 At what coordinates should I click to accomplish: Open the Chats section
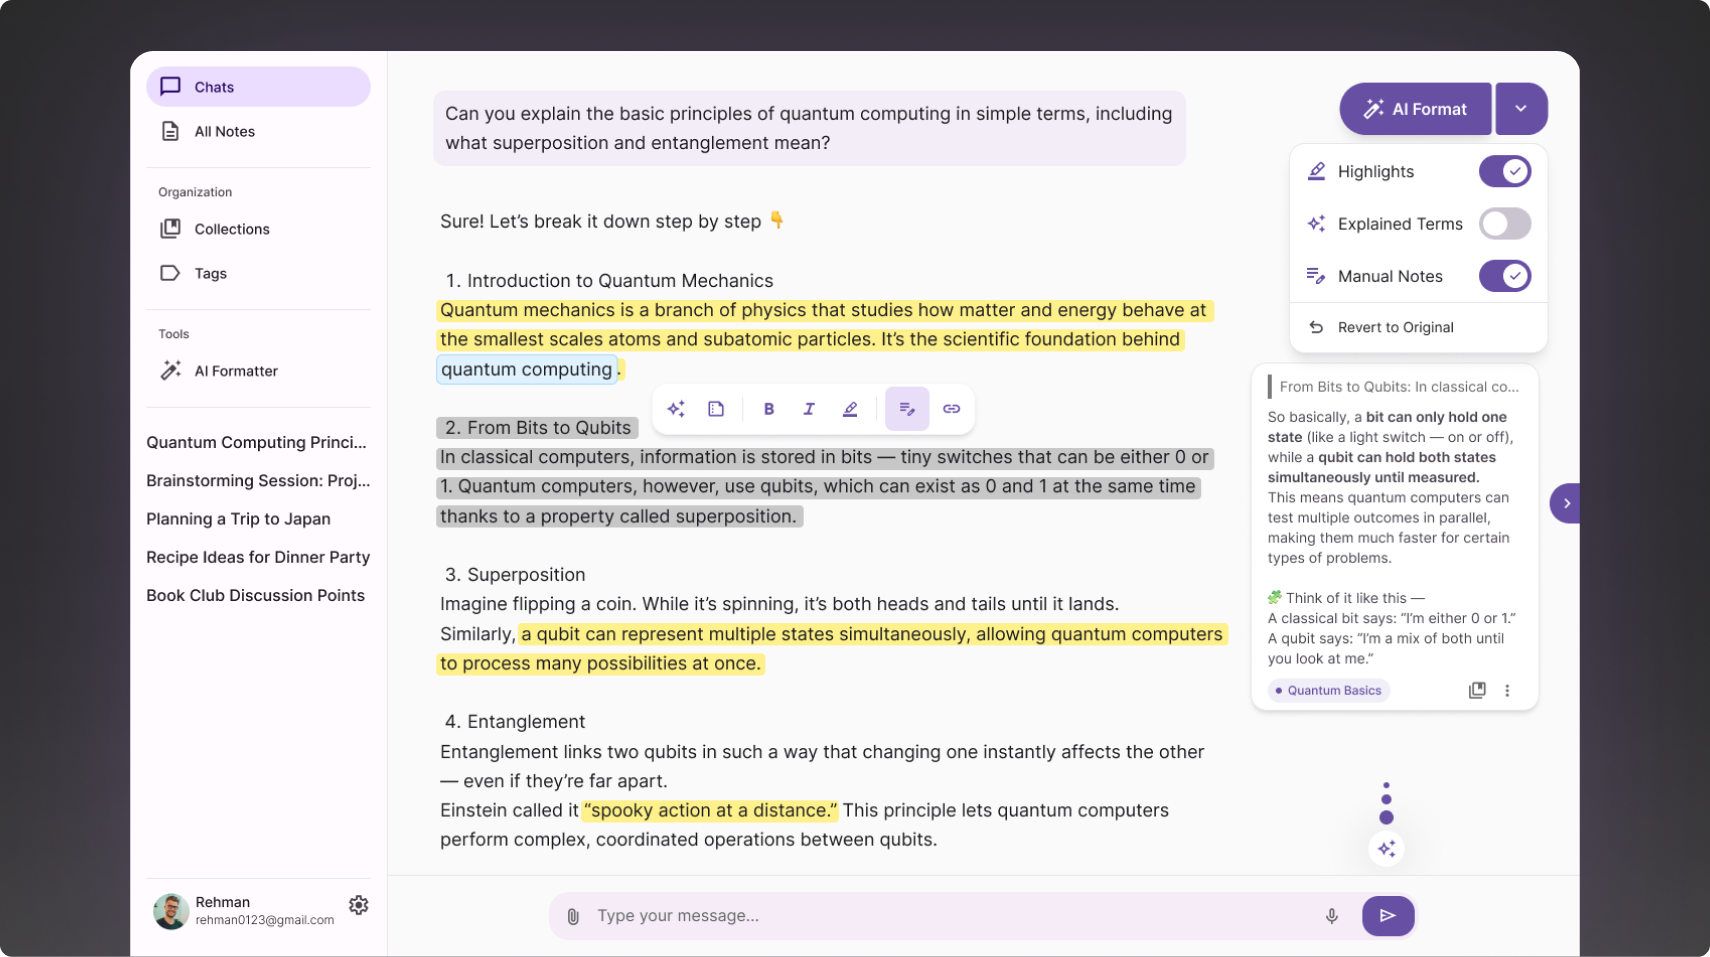pyautogui.click(x=258, y=87)
